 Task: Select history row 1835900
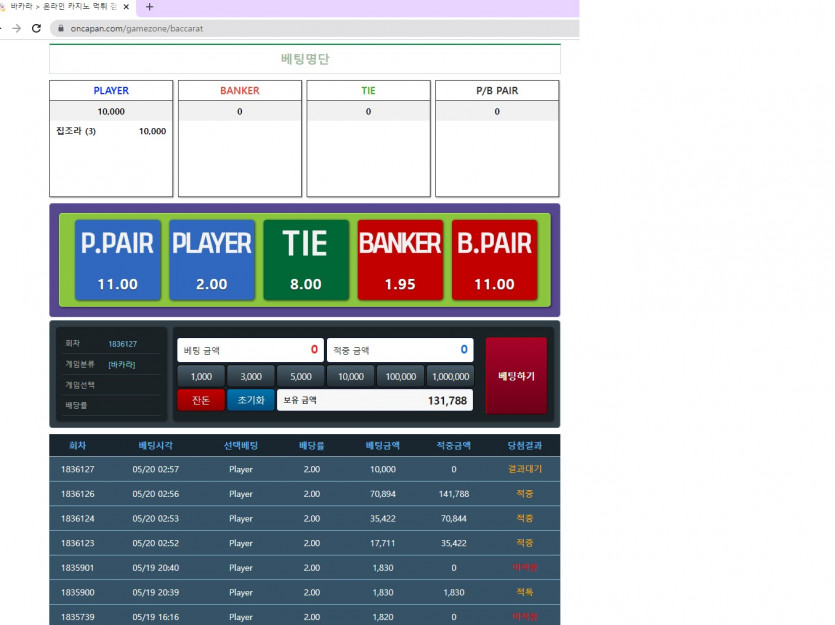click(305, 592)
